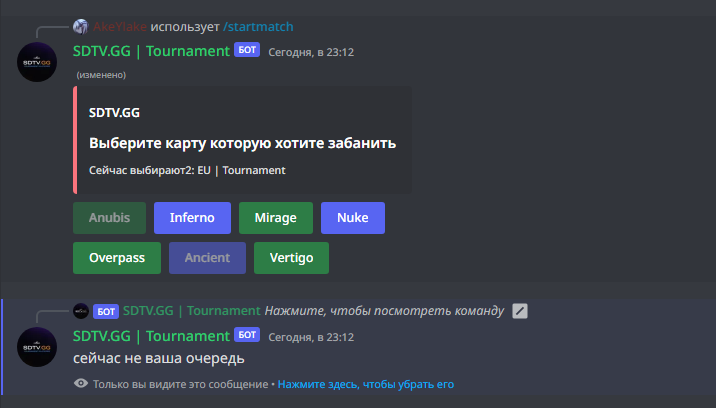
Task: Open SDTV.GG bot avatar on first message
Action: click(37, 62)
